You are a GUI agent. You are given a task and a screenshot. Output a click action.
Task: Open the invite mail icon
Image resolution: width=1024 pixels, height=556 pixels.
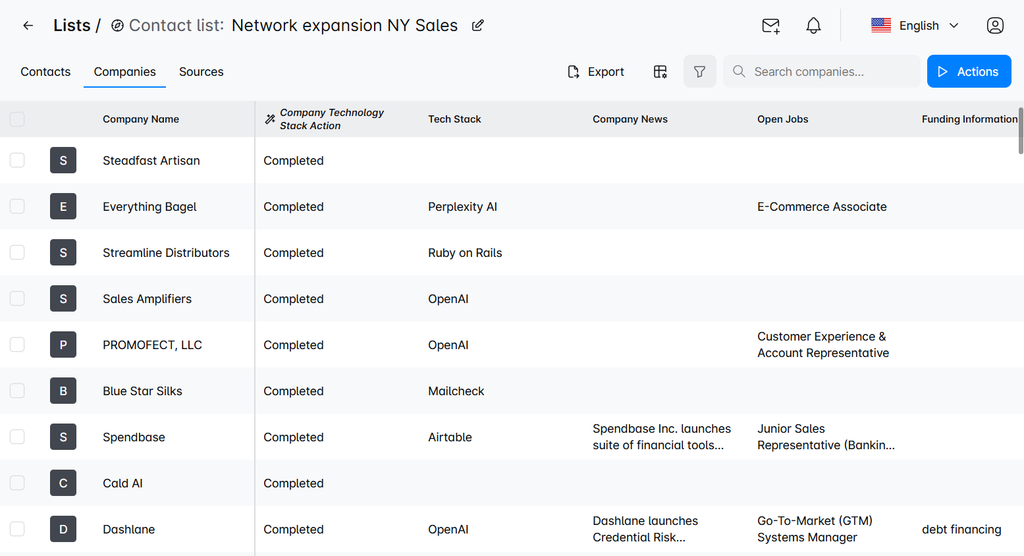coord(771,25)
